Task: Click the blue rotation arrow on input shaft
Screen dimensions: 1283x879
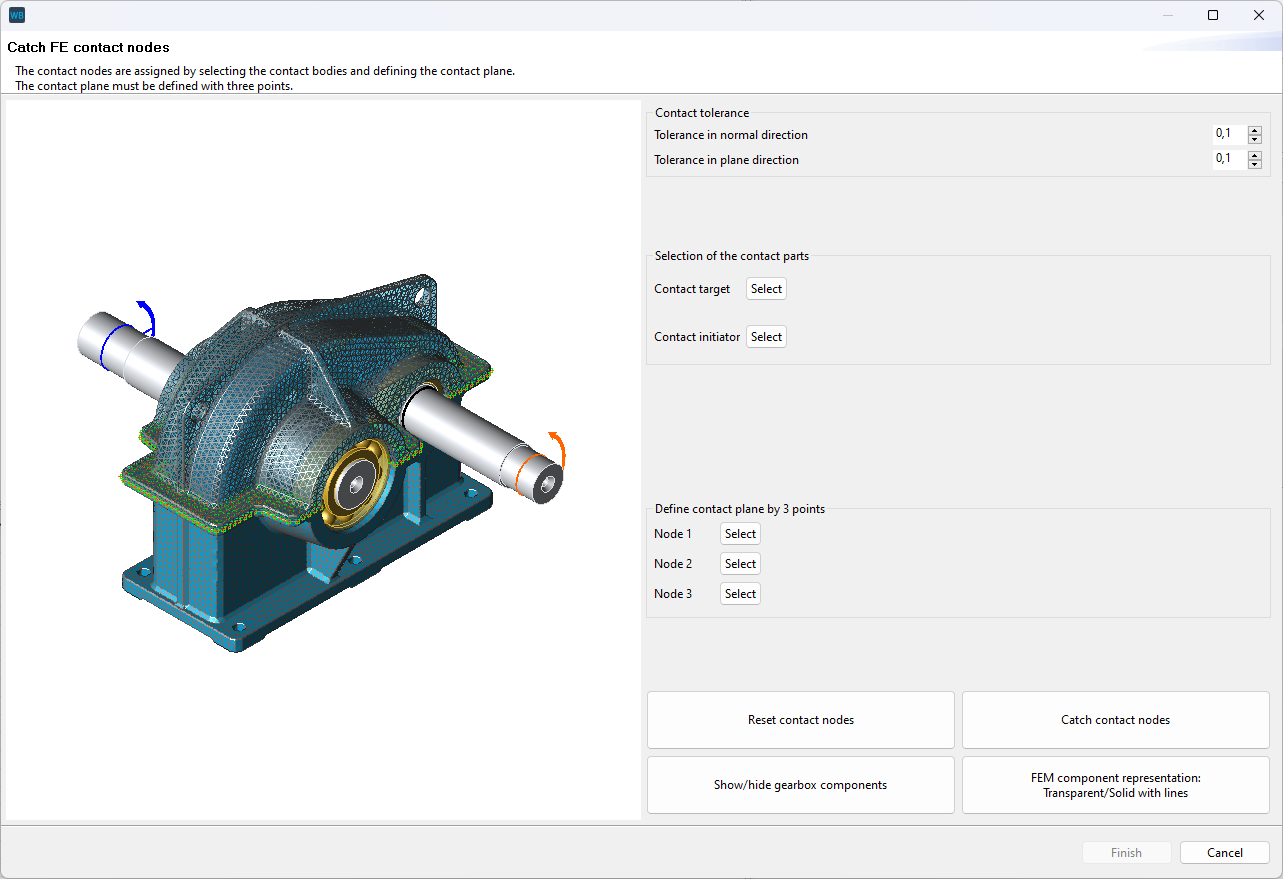Action: (x=148, y=314)
